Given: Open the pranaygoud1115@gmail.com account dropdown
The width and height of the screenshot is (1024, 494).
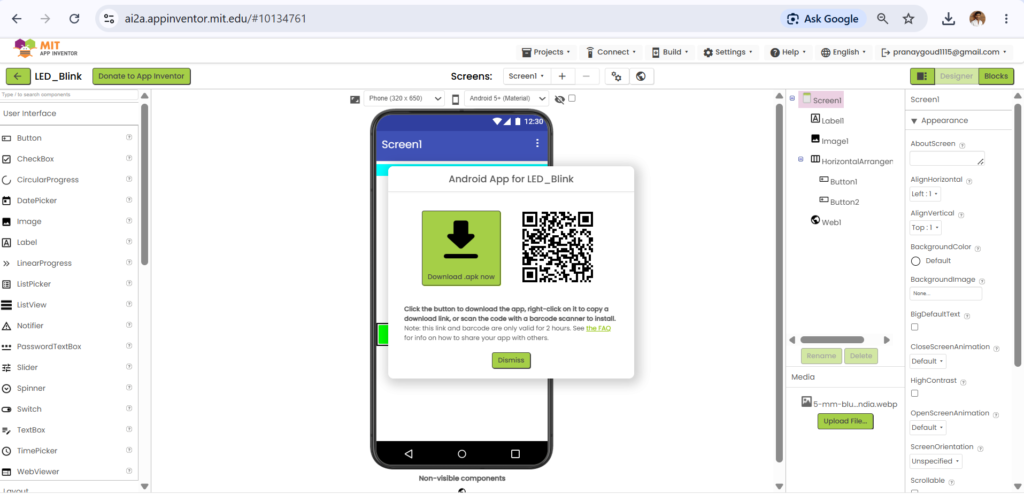Looking at the screenshot, I should [944, 52].
